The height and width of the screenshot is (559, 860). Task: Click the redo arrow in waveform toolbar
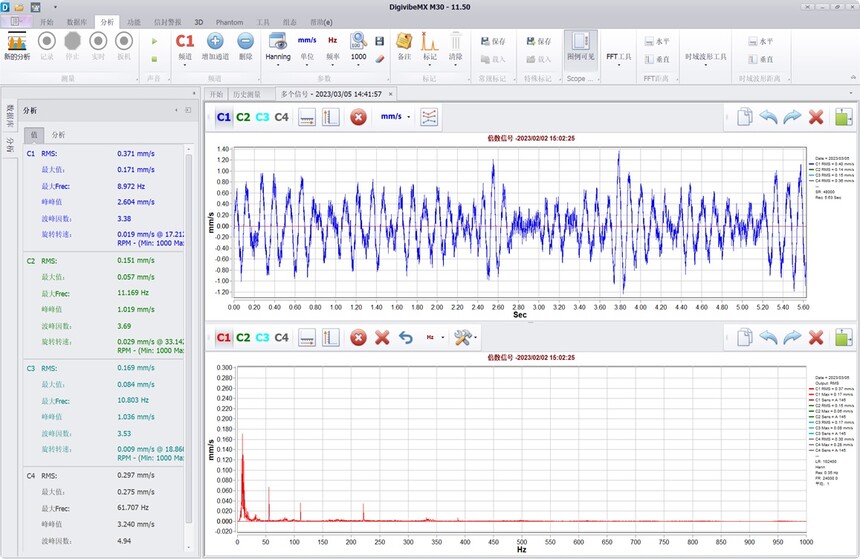pos(792,117)
